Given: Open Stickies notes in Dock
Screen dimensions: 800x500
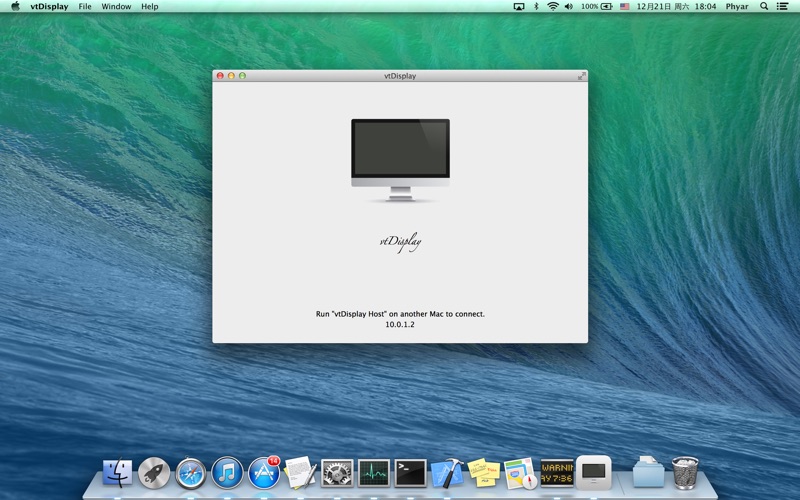Looking at the screenshot, I should coord(484,472).
